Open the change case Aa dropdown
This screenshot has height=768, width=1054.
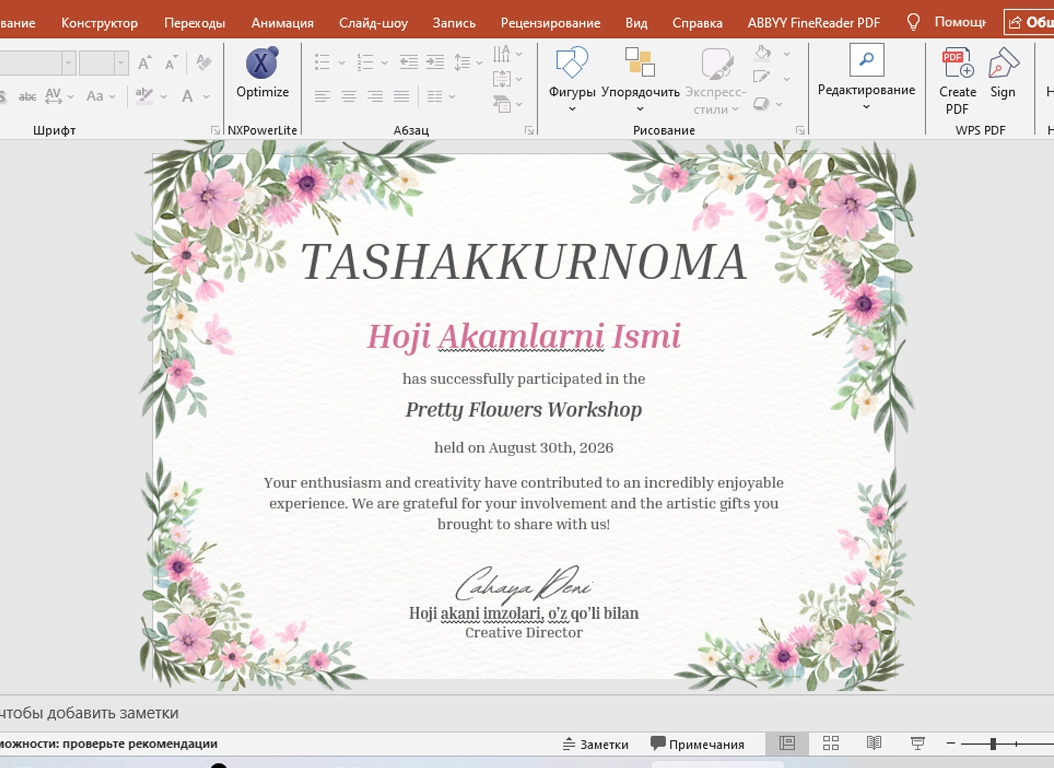tap(101, 96)
